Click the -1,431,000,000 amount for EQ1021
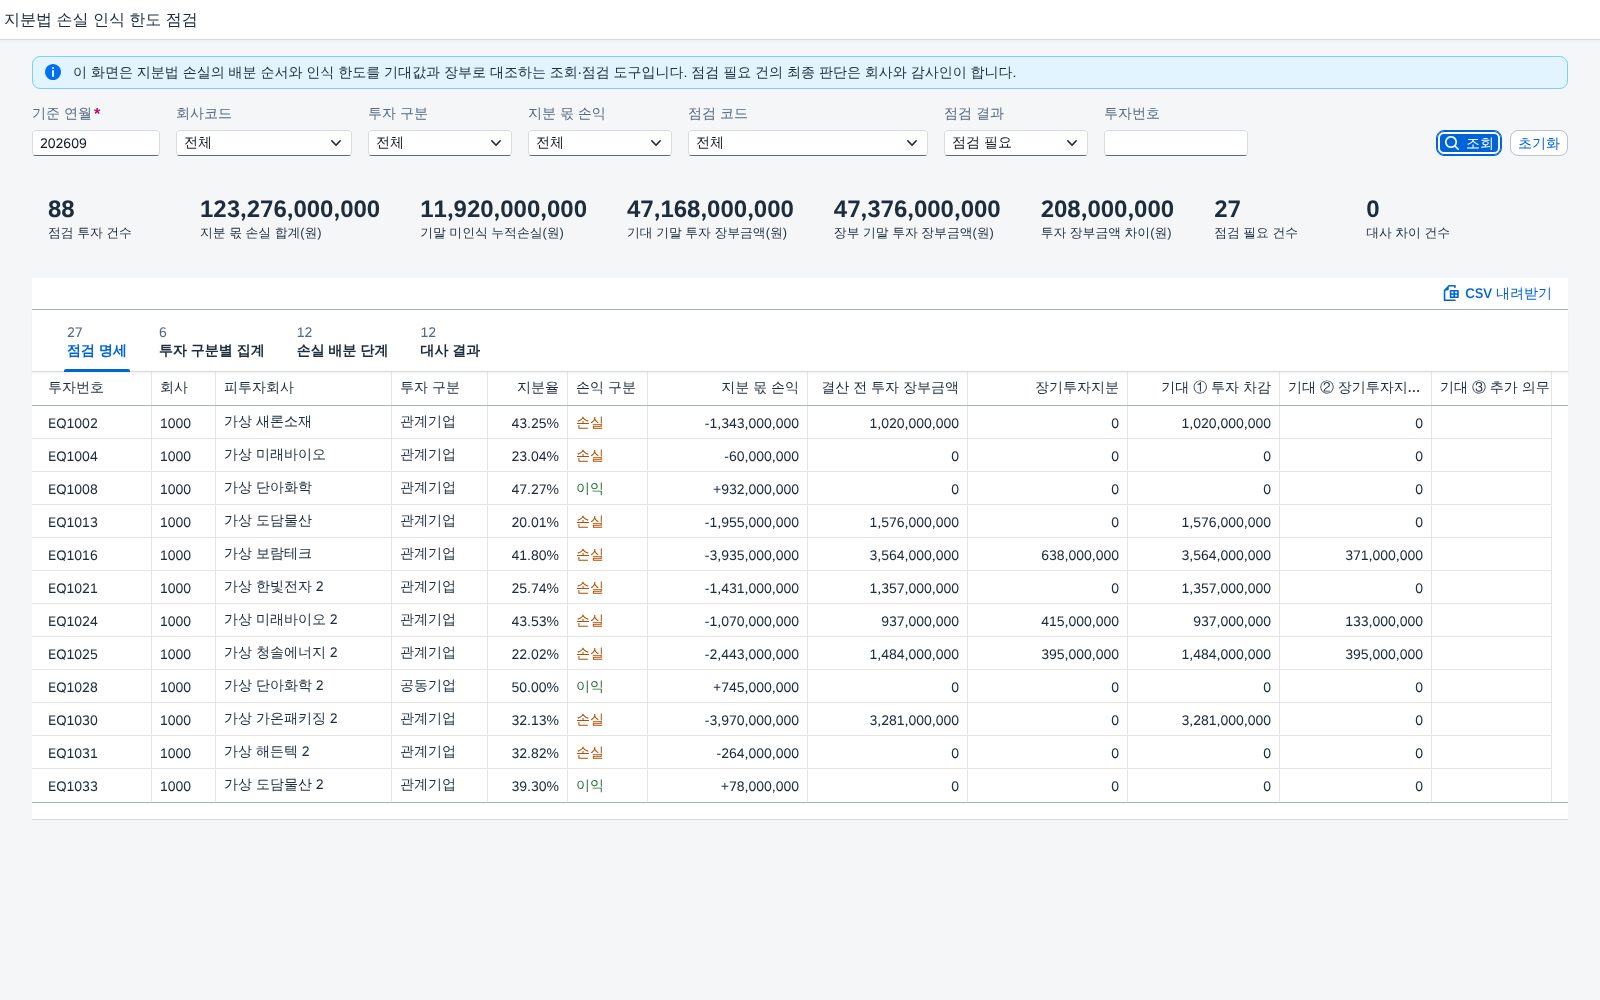Viewport: 1600px width, 1000px height. 752,588
